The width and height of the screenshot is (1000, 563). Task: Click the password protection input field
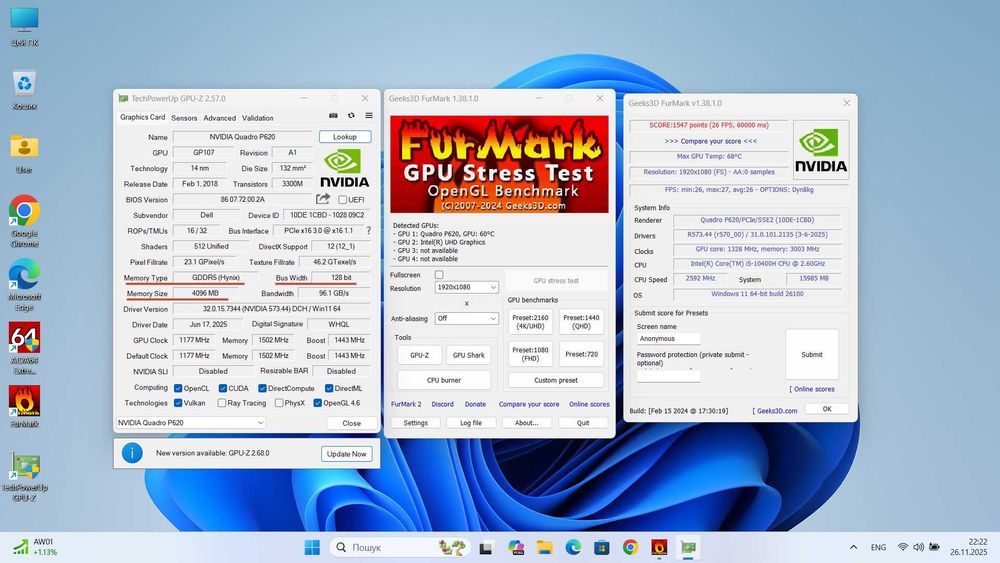(x=668, y=376)
